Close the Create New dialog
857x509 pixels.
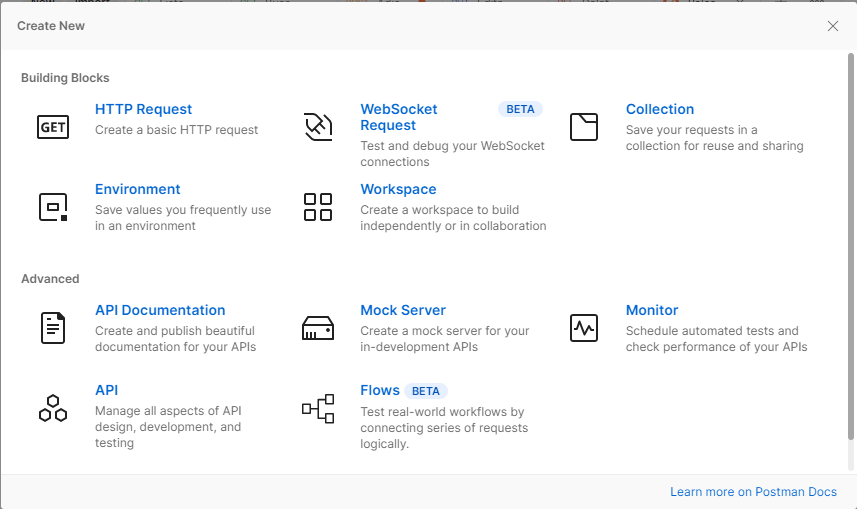tap(832, 26)
